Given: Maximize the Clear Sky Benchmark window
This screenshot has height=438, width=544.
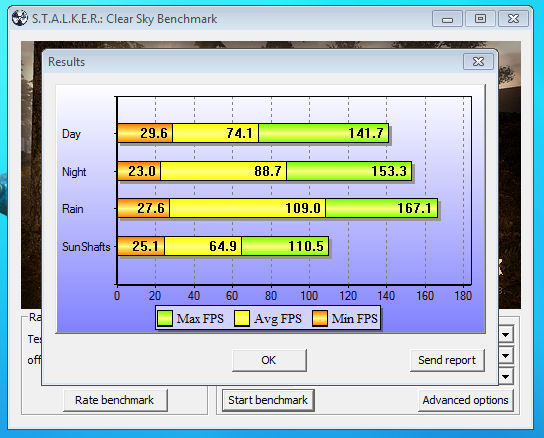Looking at the screenshot, I should coord(480,19).
